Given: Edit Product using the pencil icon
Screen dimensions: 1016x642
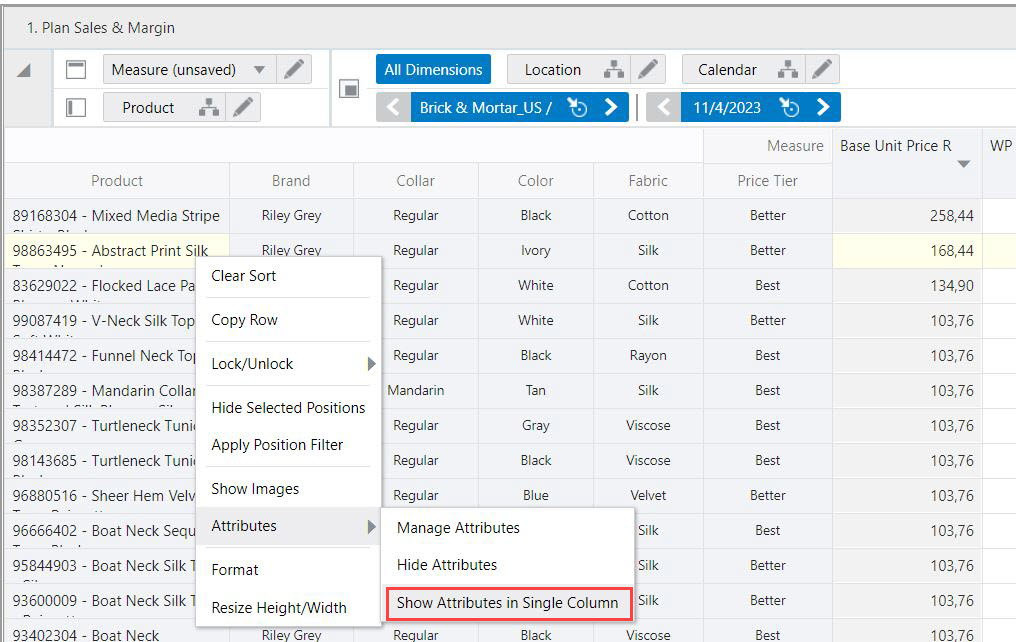Looking at the screenshot, I should point(244,108).
